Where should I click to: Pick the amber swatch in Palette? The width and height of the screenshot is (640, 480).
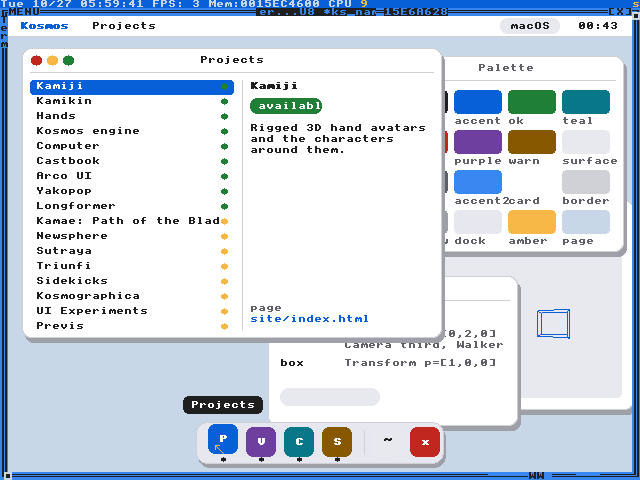coord(531,222)
